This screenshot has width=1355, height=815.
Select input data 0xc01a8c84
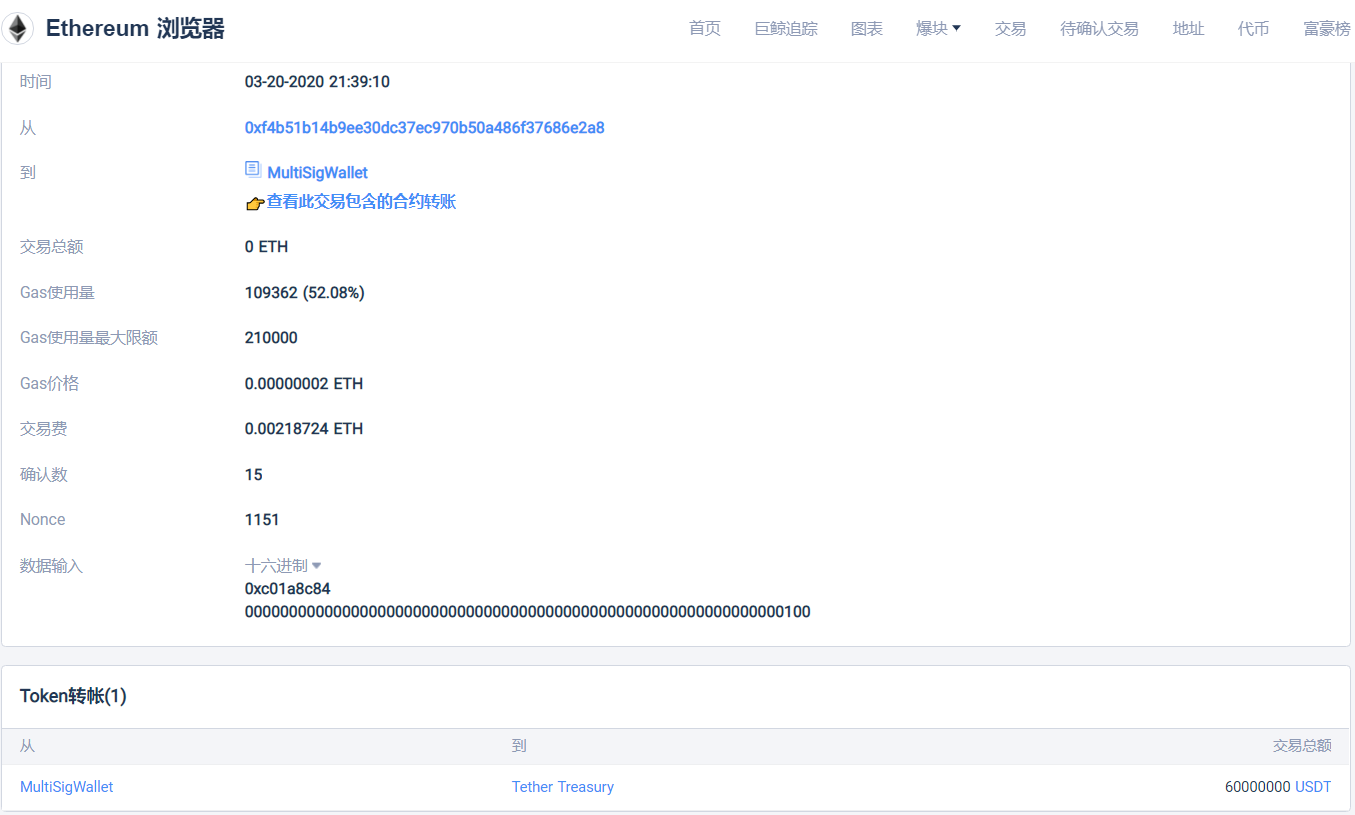(x=288, y=589)
